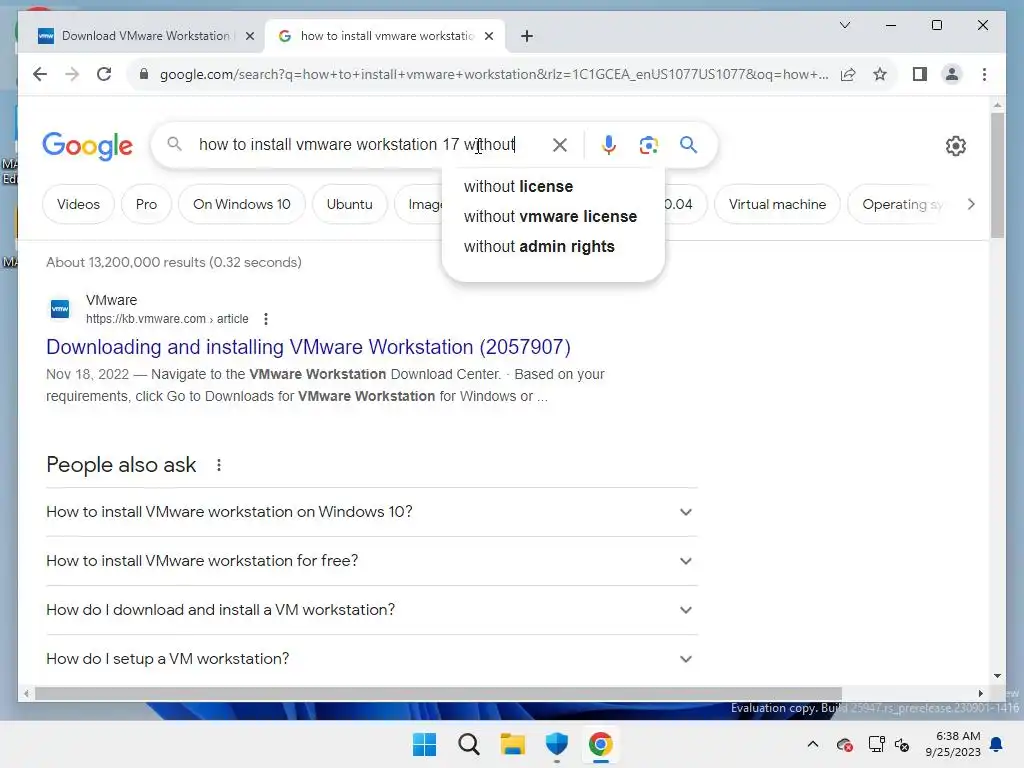Choose suggestion 'without admin rights'
This screenshot has height=768, width=1024.
click(x=553, y=247)
